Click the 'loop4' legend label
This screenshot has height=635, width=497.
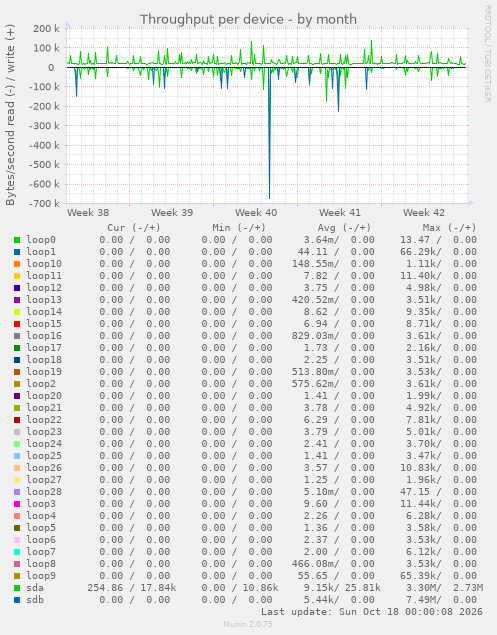(x=41, y=516)
